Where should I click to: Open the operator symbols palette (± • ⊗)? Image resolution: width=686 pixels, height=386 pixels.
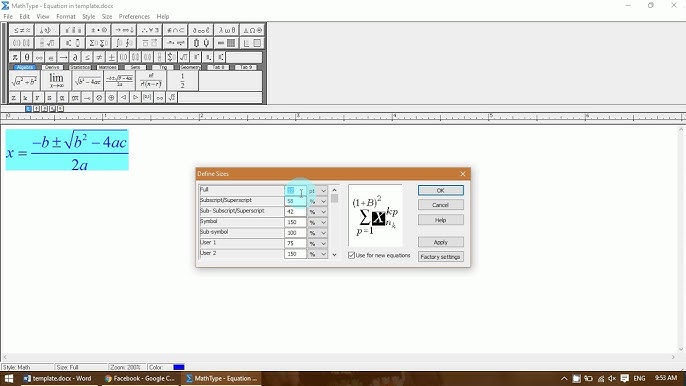pos(98,30)
